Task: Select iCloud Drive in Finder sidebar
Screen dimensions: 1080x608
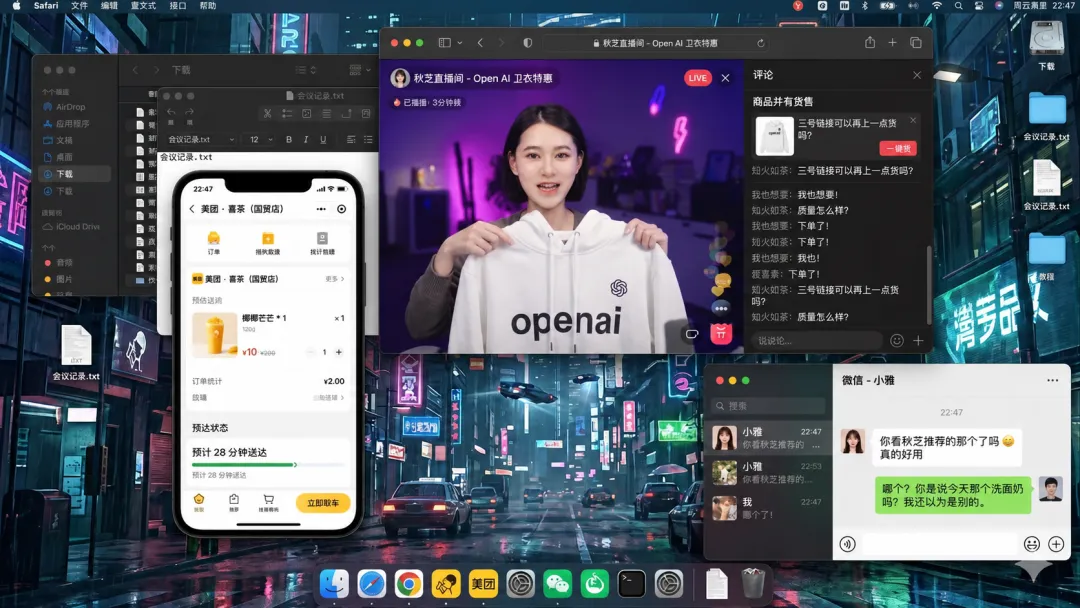Action: [78, 227]
